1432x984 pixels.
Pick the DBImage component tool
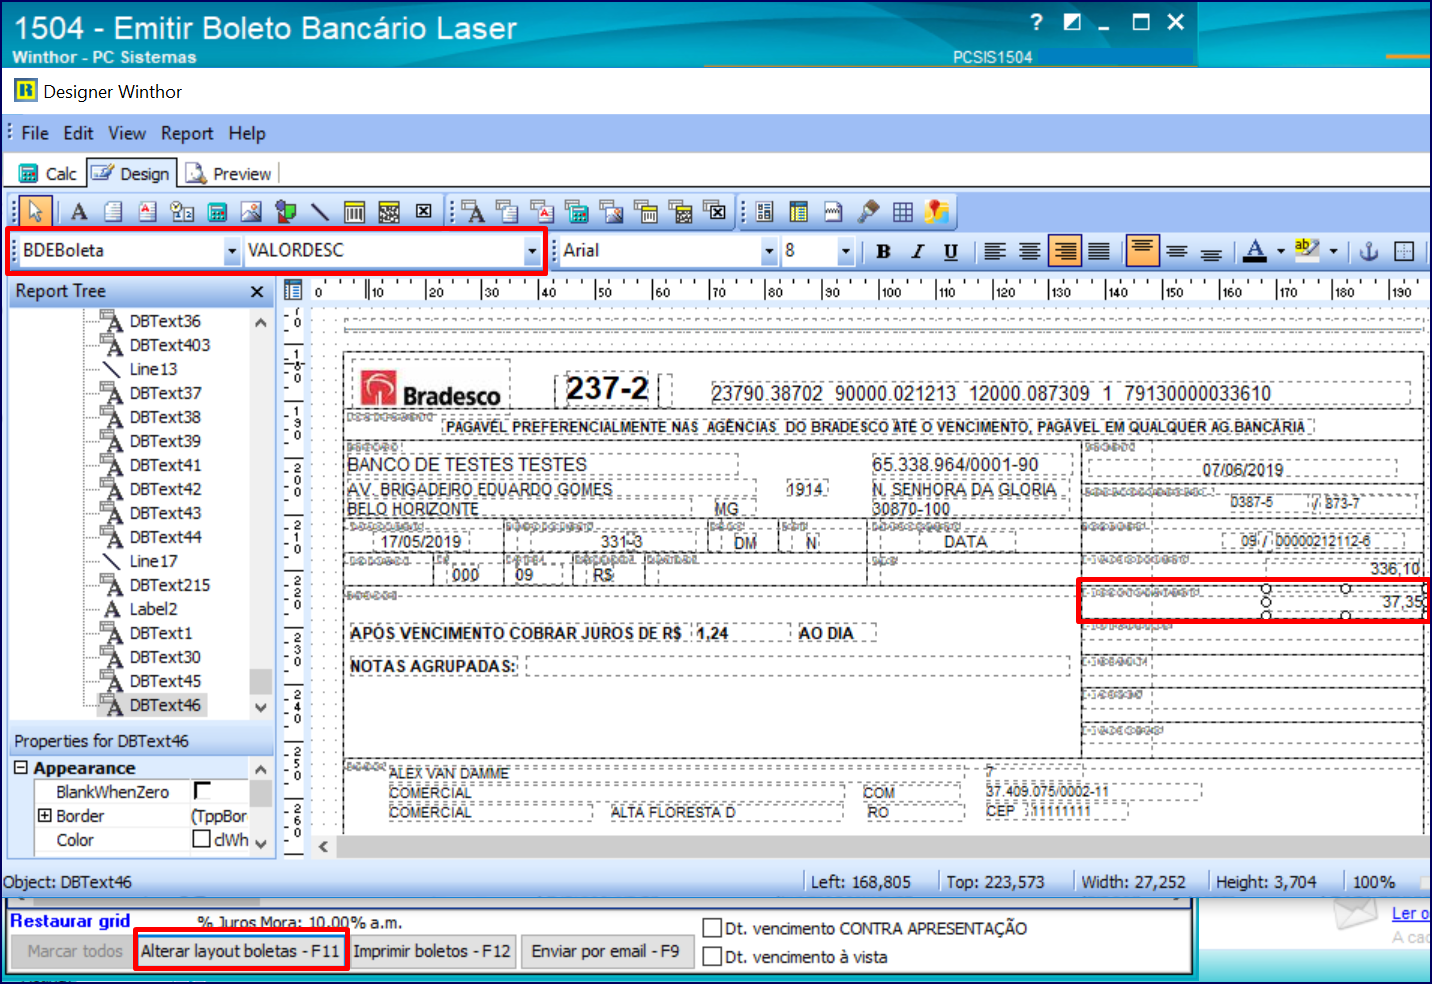(612, 211)
